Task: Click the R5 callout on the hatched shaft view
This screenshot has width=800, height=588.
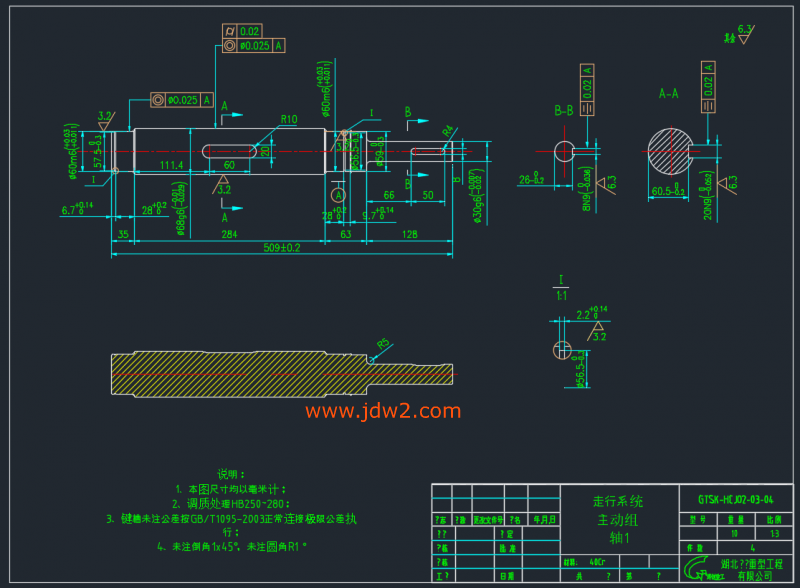Action: (382, 345)
